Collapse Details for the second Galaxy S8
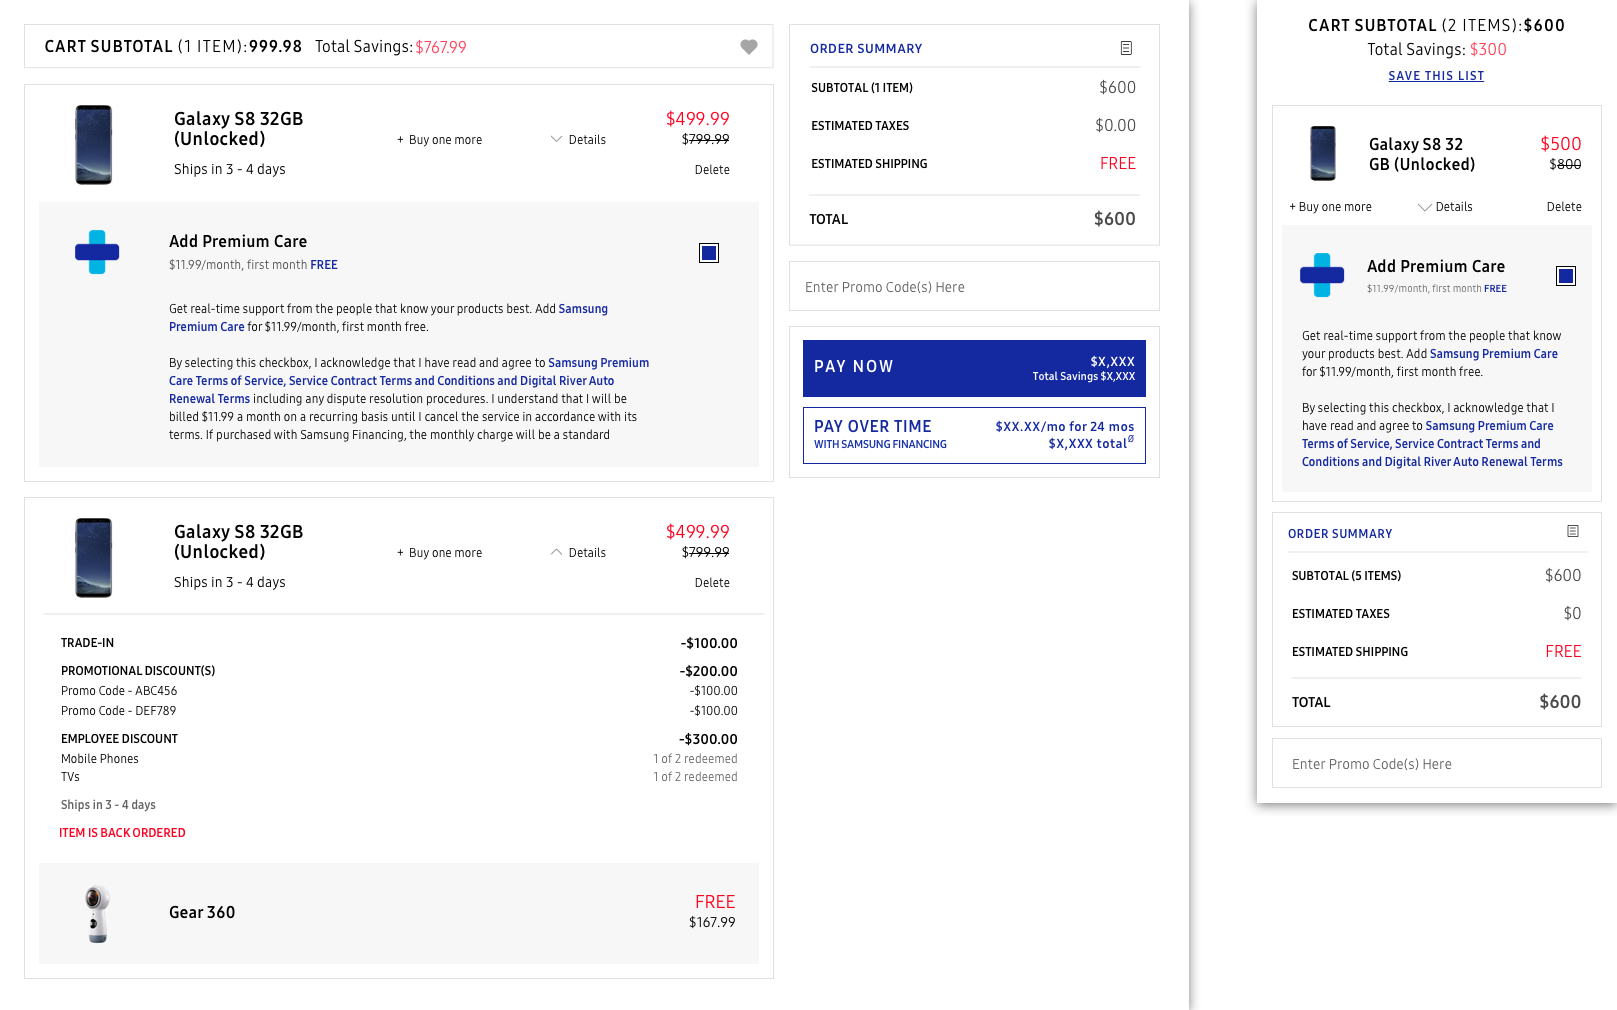 pos(578,553)
